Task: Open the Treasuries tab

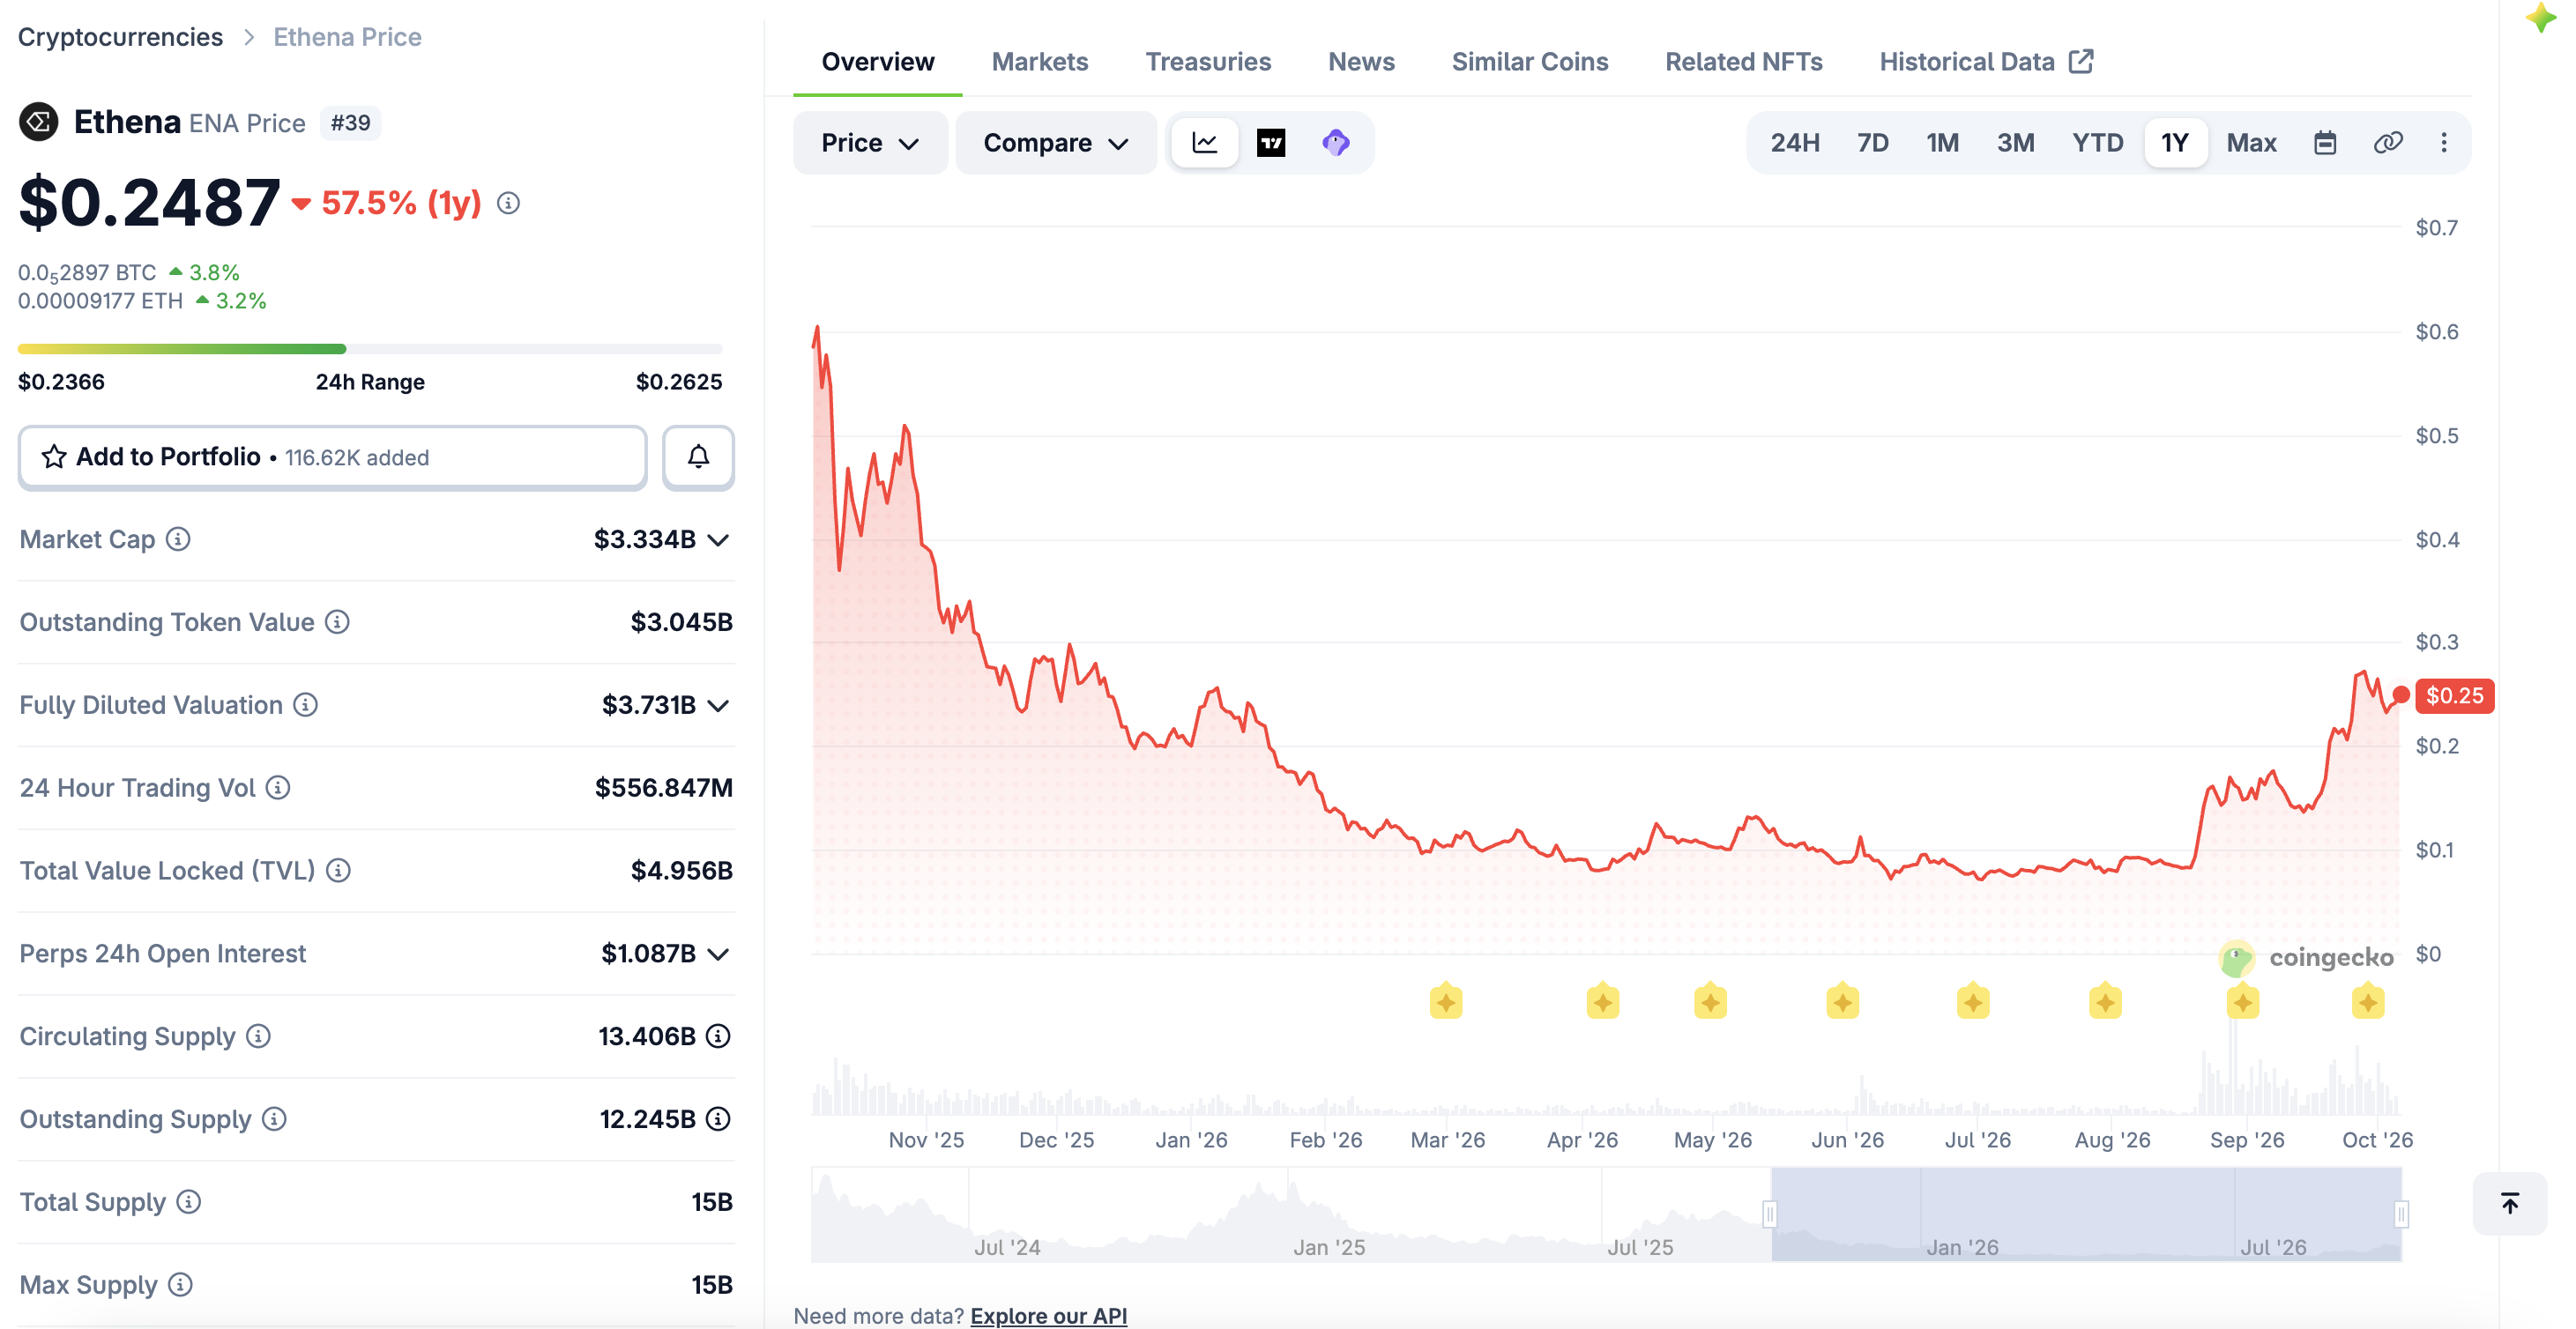Action: pyautogui.click(x=1208, y=62)
